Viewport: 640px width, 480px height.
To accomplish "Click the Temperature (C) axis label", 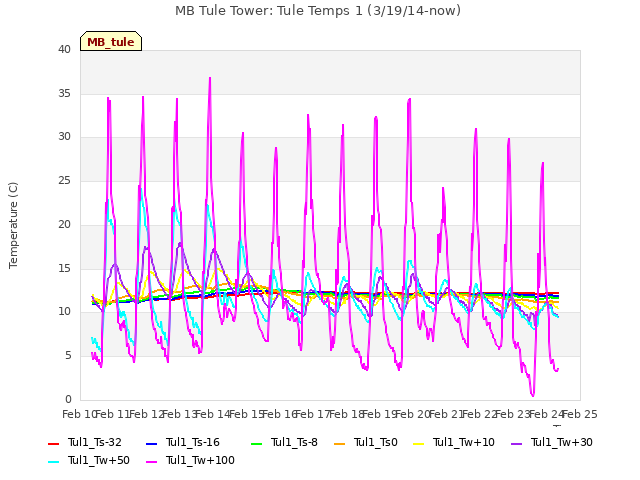I will click(x=13, y=225).
